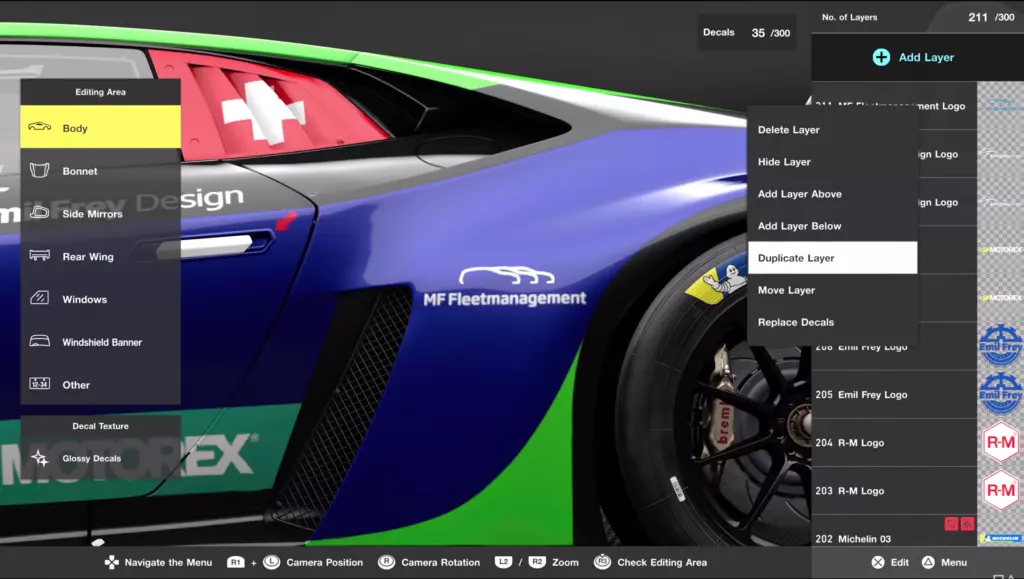This screenshot has width=1024, height=579.
Task: Choose the Windows icon in Editing Area
Action: click(39, 298)
